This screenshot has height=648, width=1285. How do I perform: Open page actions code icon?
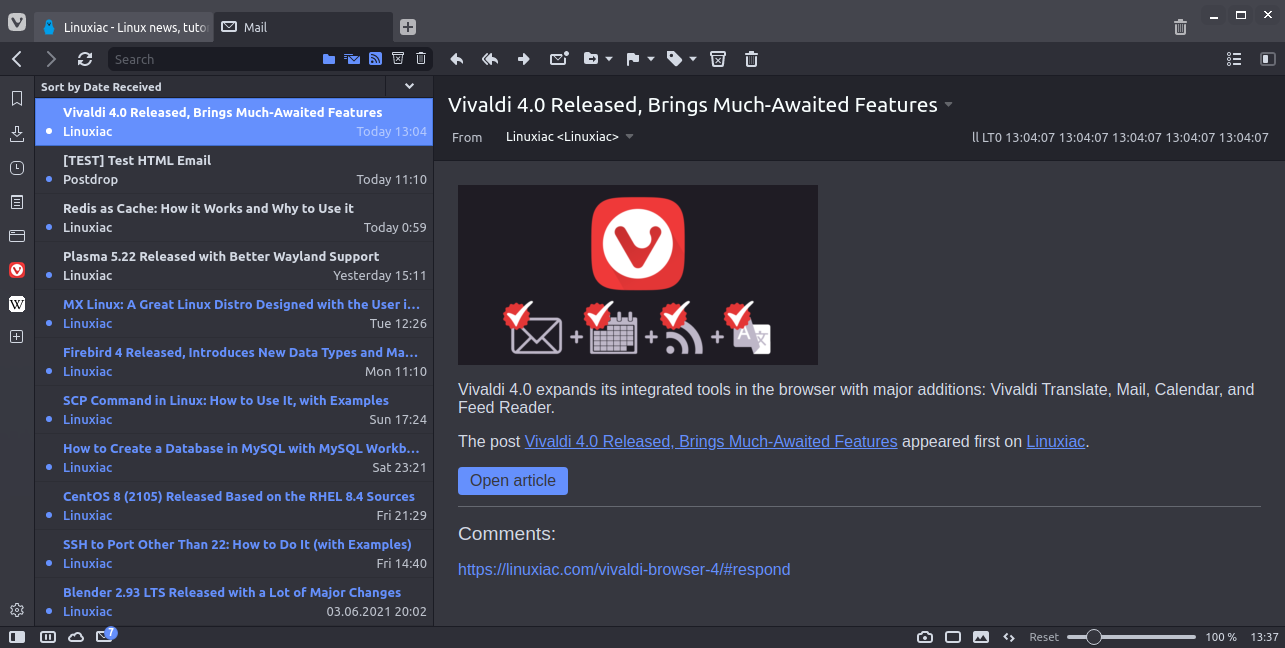(x=1009, y=637)
